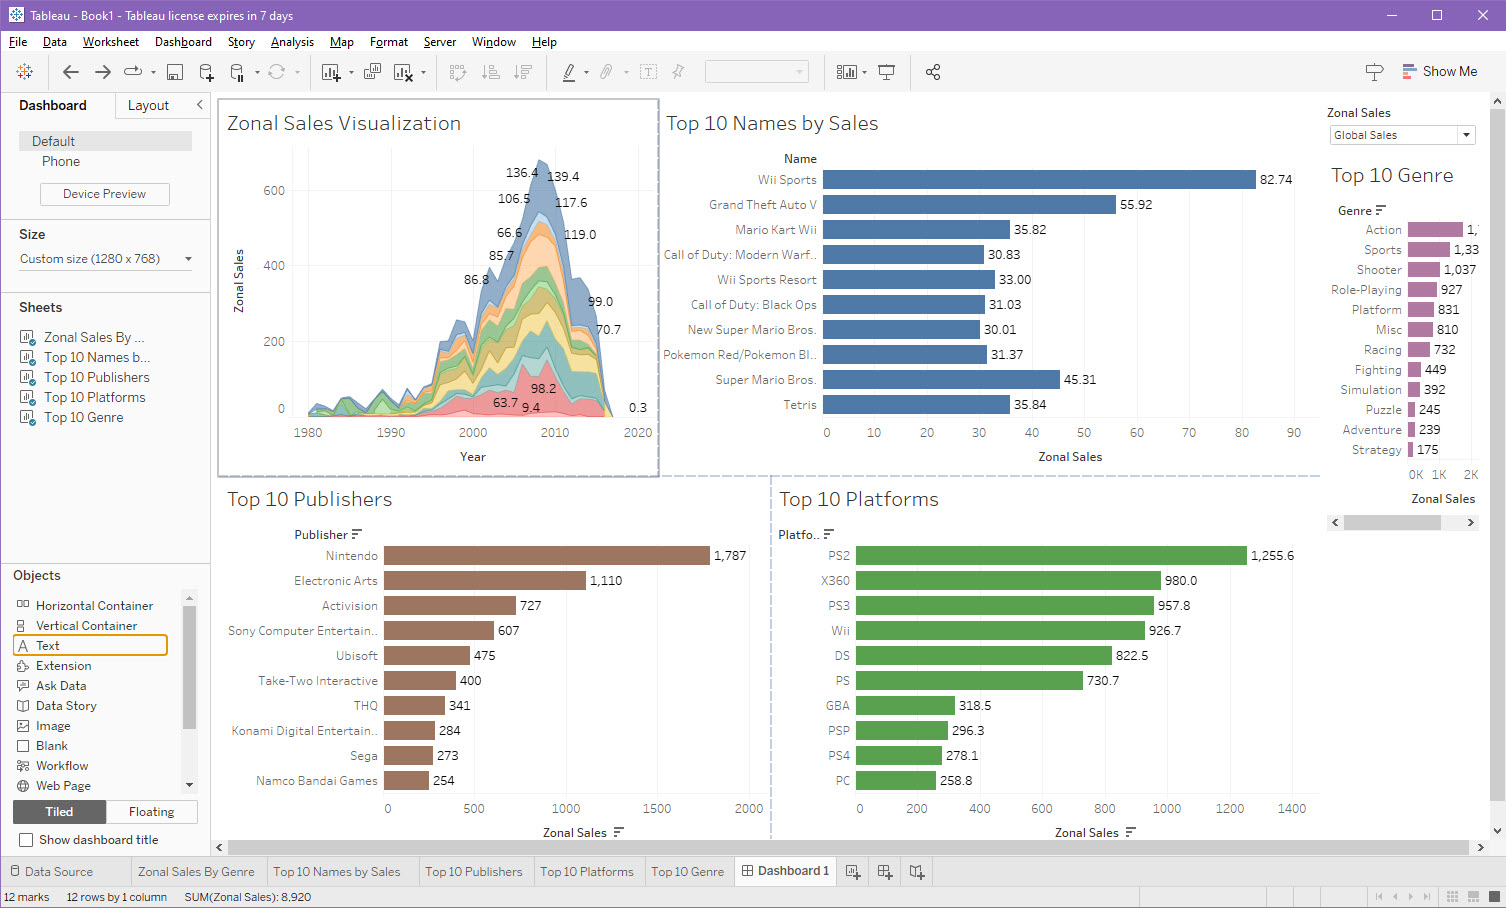Click the New Worksheet toolbar icon
The height and width of the screenshot is (908, 1506).
point(331,72)
